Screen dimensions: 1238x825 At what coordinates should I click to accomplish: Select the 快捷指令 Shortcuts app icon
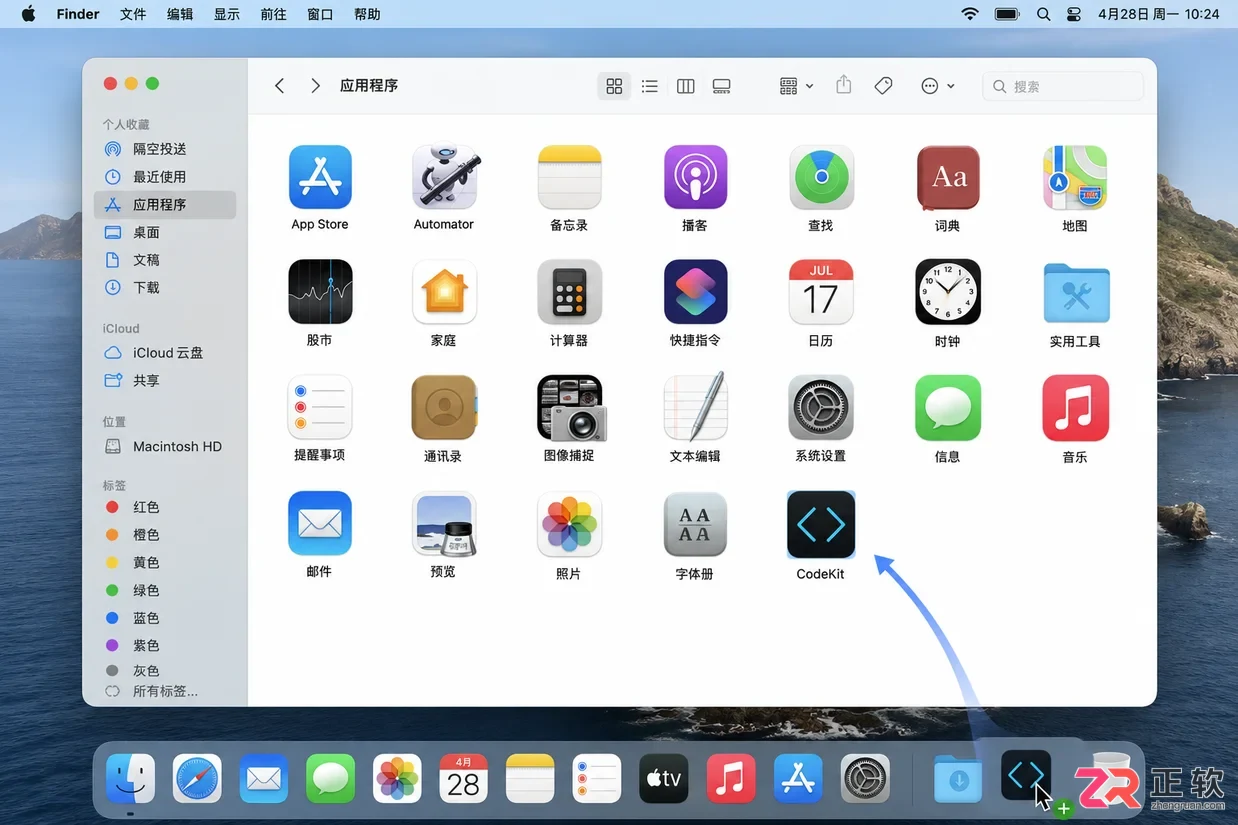click(695, 292)
